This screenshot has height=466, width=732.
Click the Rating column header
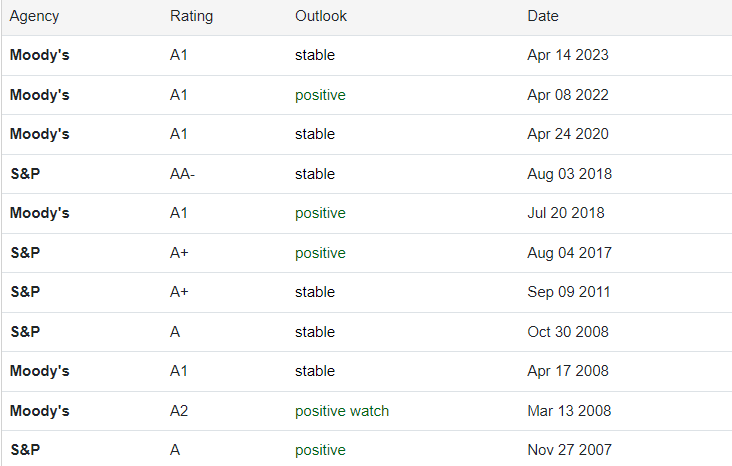pyautogui.click(x=191, y=16)
